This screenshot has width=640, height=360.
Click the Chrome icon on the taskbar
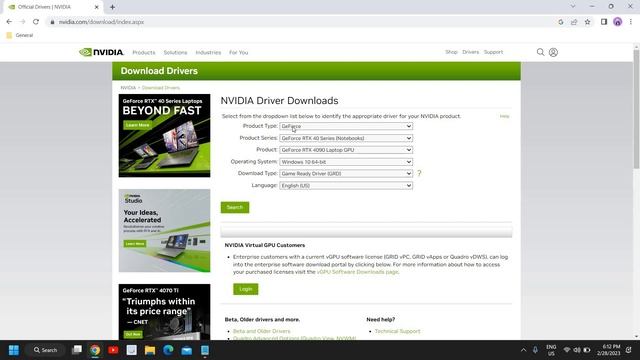[95, 350]
